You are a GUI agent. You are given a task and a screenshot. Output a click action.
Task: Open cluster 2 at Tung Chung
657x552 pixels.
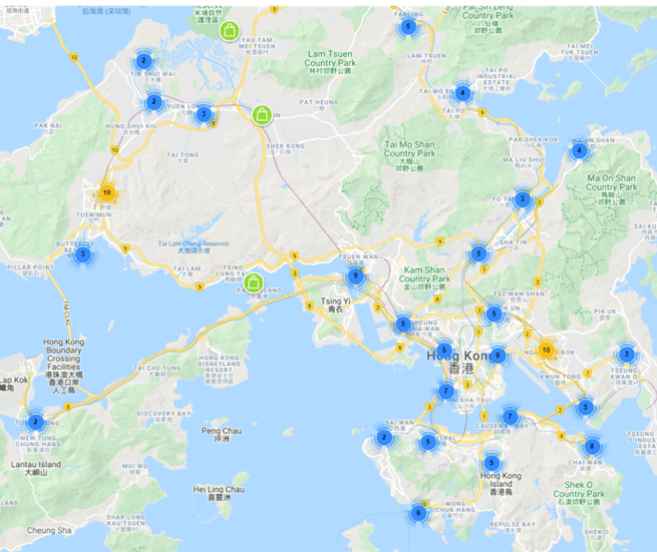[x=36, y=422]
